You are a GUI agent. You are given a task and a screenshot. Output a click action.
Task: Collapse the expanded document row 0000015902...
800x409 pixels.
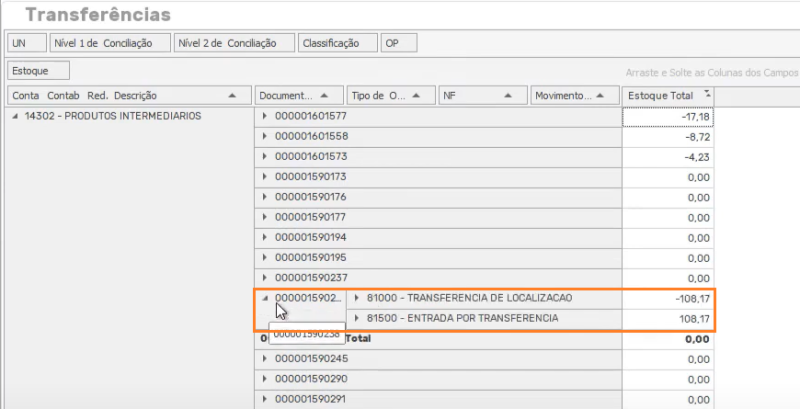coord(264,299)
